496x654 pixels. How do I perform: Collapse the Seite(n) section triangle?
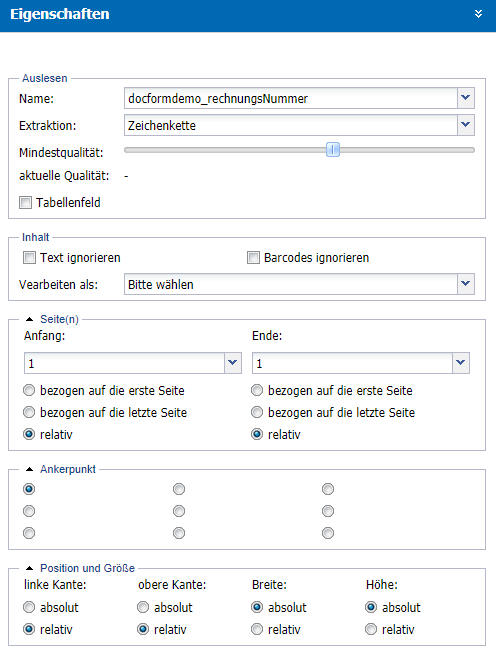29,319
